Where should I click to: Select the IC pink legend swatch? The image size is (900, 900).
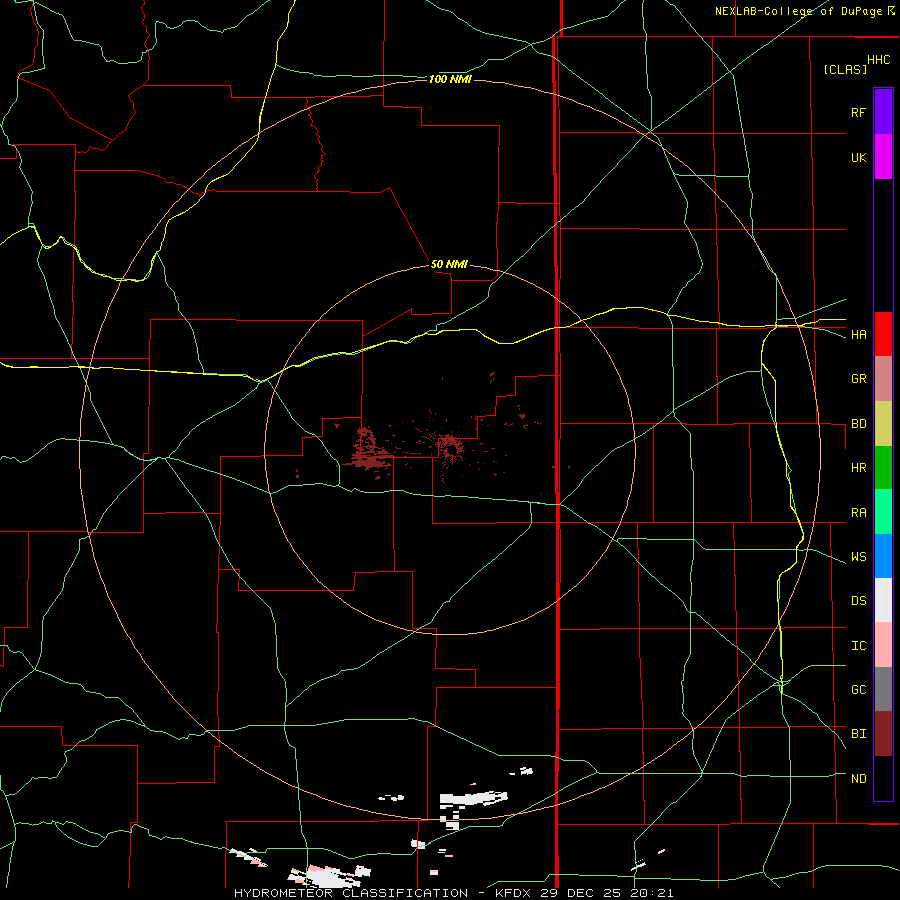[883, 645]
